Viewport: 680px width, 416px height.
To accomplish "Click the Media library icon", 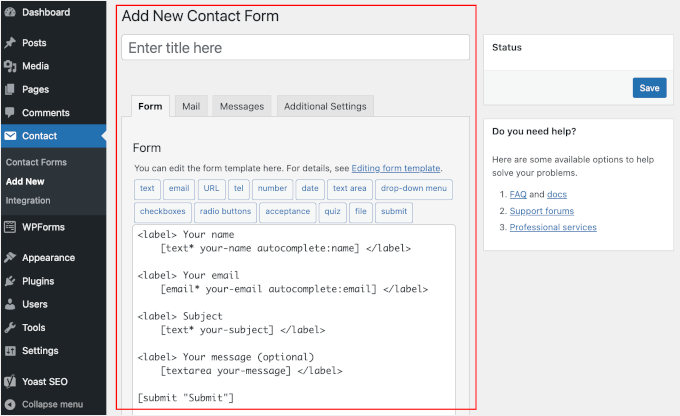I will 10,66.
